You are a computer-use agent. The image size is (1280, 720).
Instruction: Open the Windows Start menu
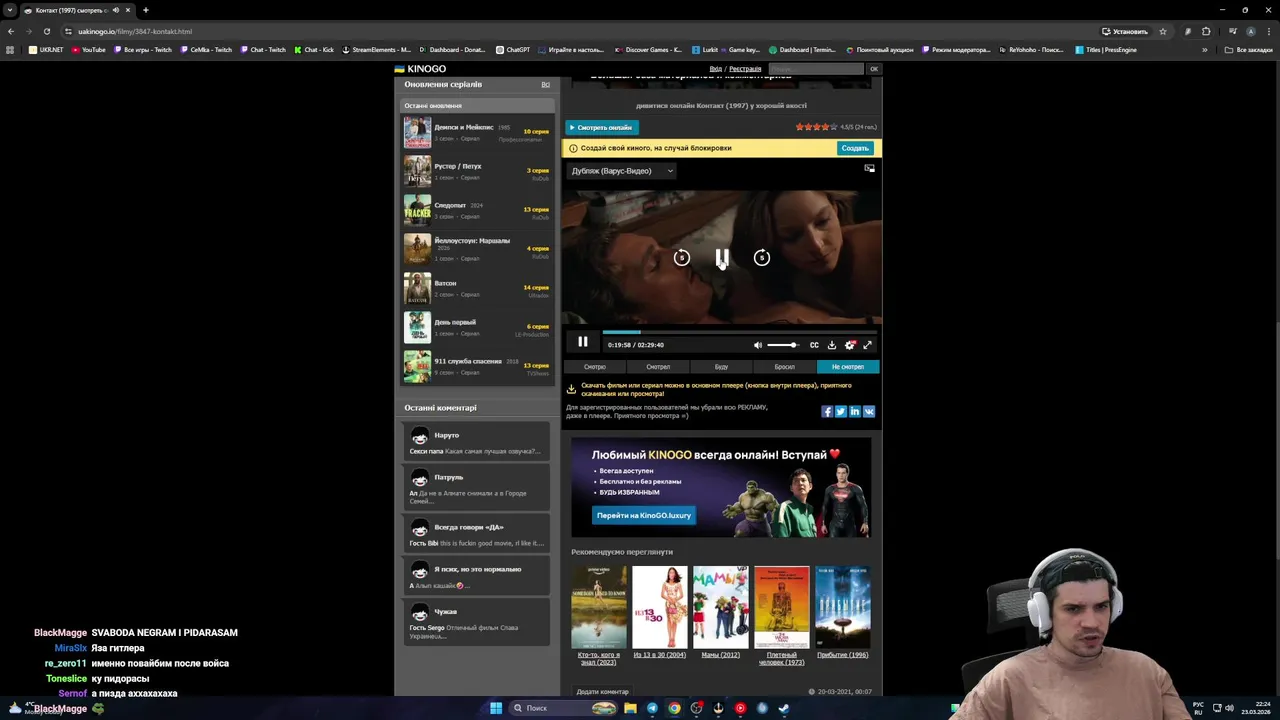coord(496,708)
